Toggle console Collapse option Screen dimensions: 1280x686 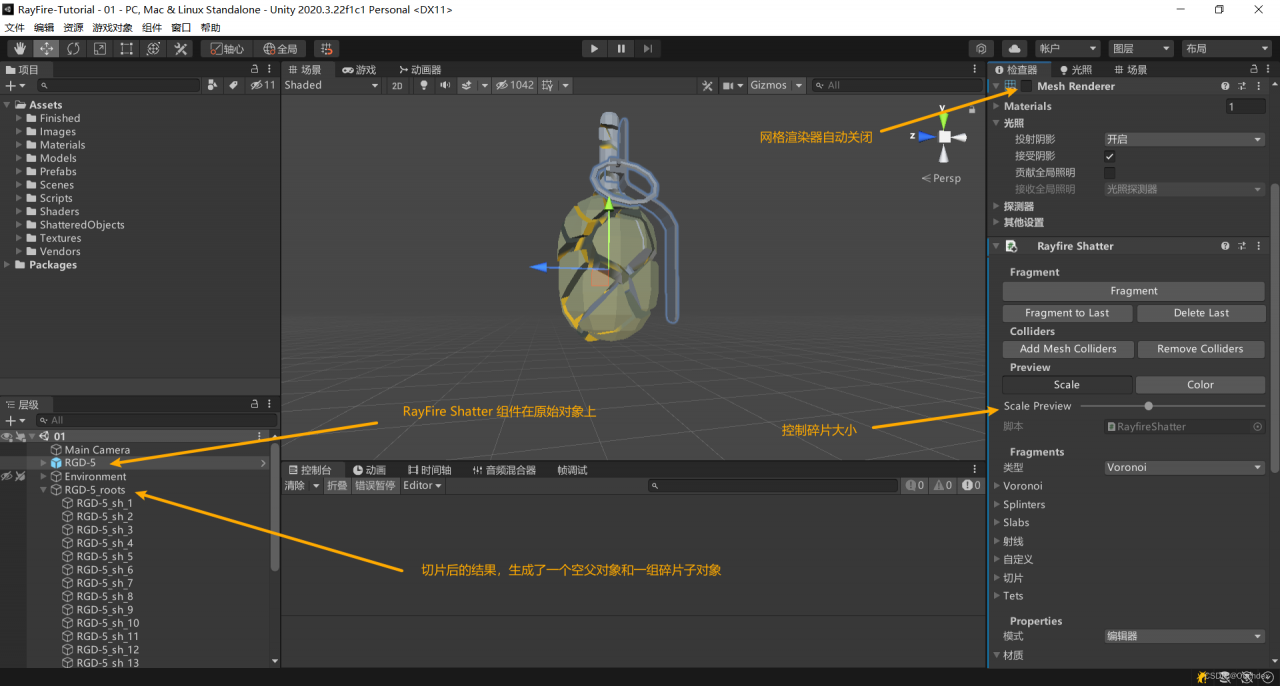point(335,485)
